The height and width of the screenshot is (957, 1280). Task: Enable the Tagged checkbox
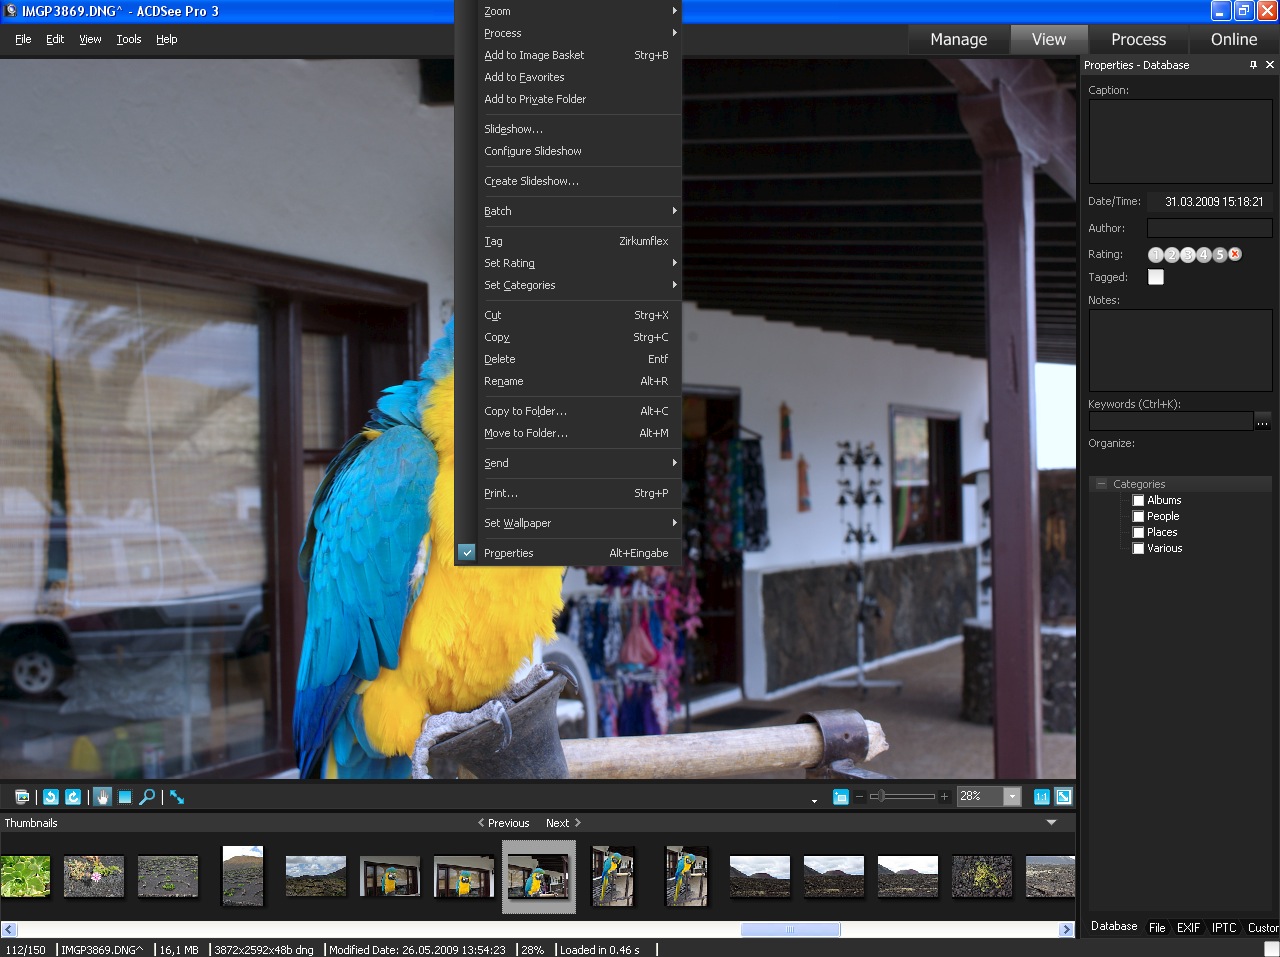1155,277
